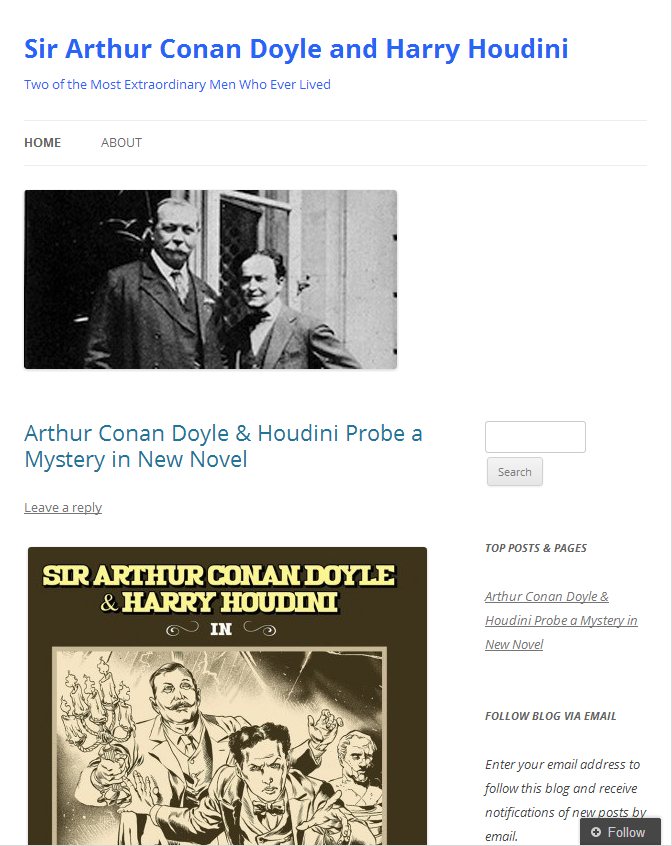Click the plus icon on Follow button
The width and height of the screenshot is (672, 846).
click(x=595, y=832)
